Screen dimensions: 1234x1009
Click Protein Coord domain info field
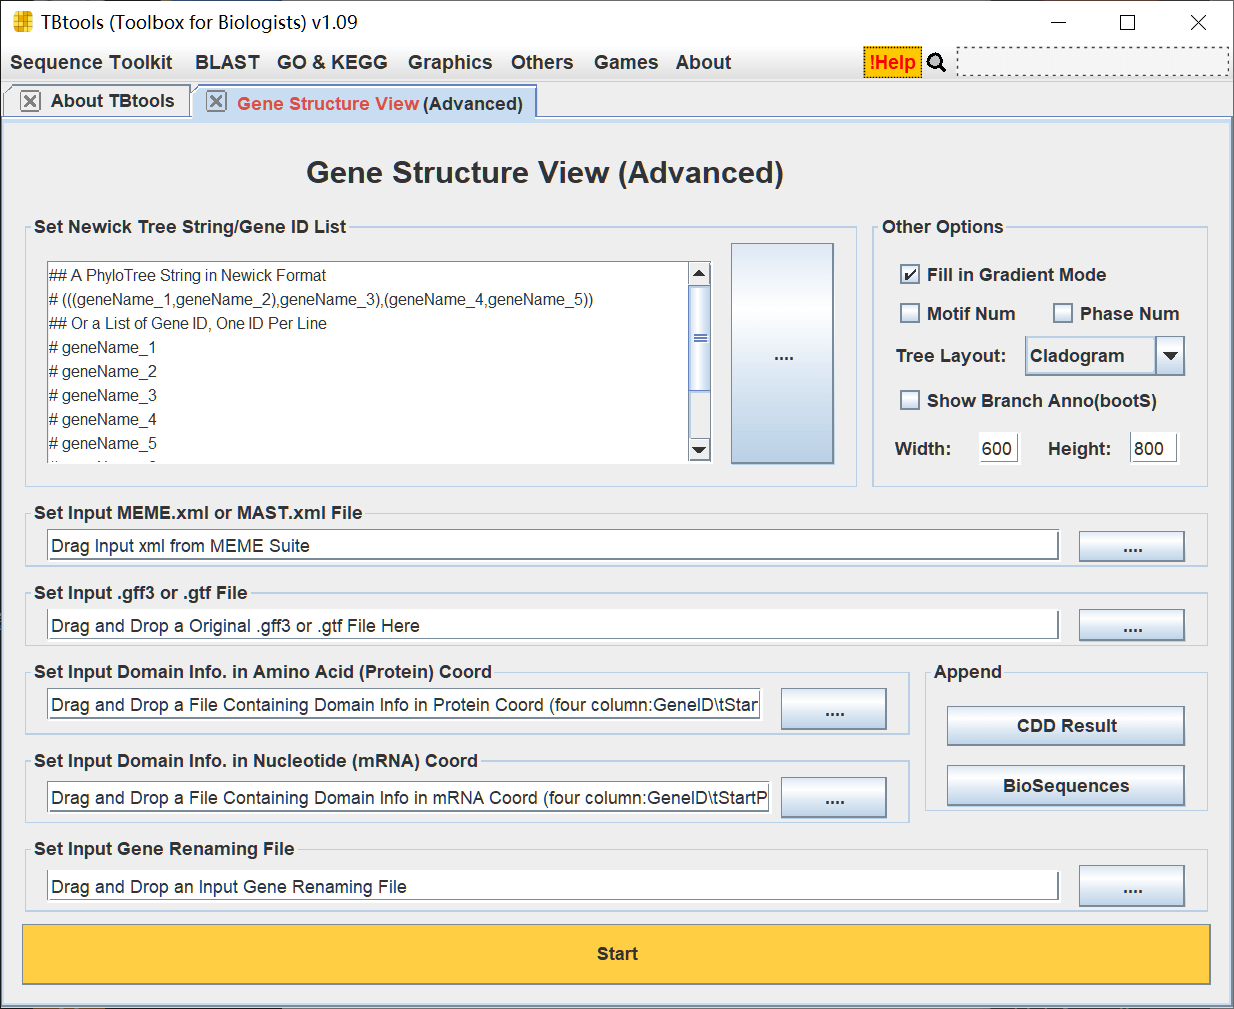(x=404, y=704)
